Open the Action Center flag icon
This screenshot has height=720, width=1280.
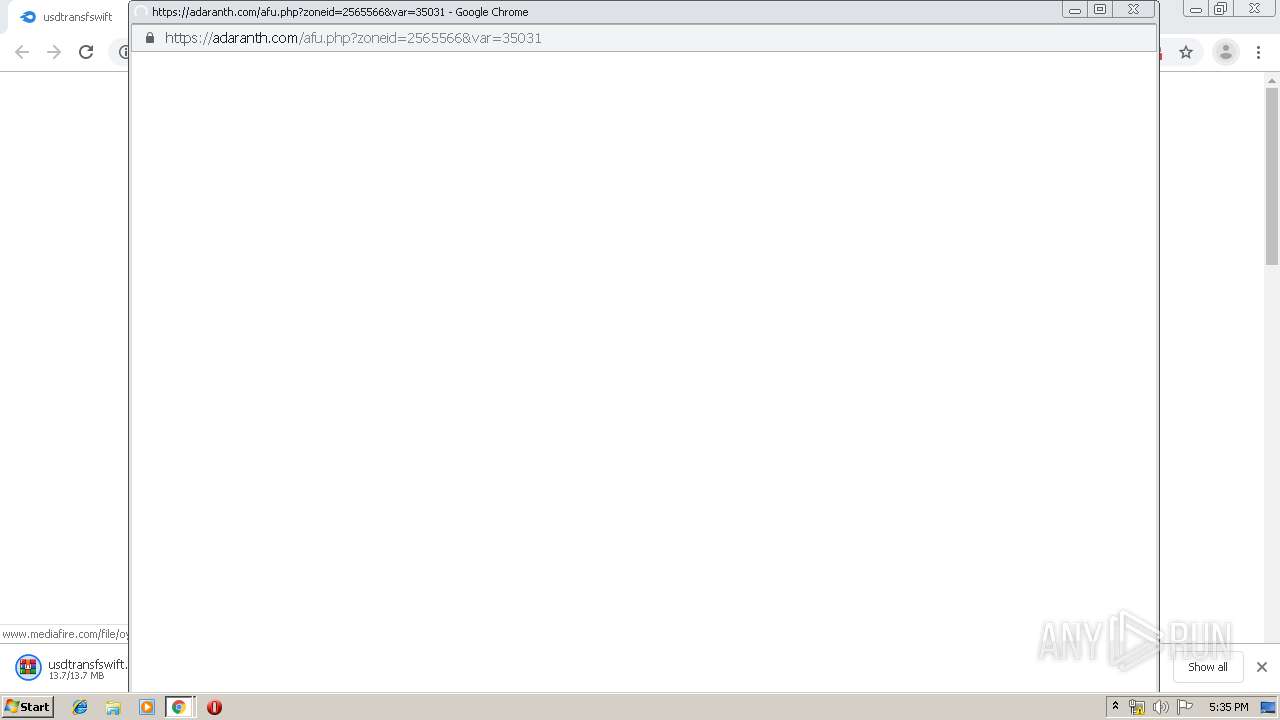tap(1185, 707)
